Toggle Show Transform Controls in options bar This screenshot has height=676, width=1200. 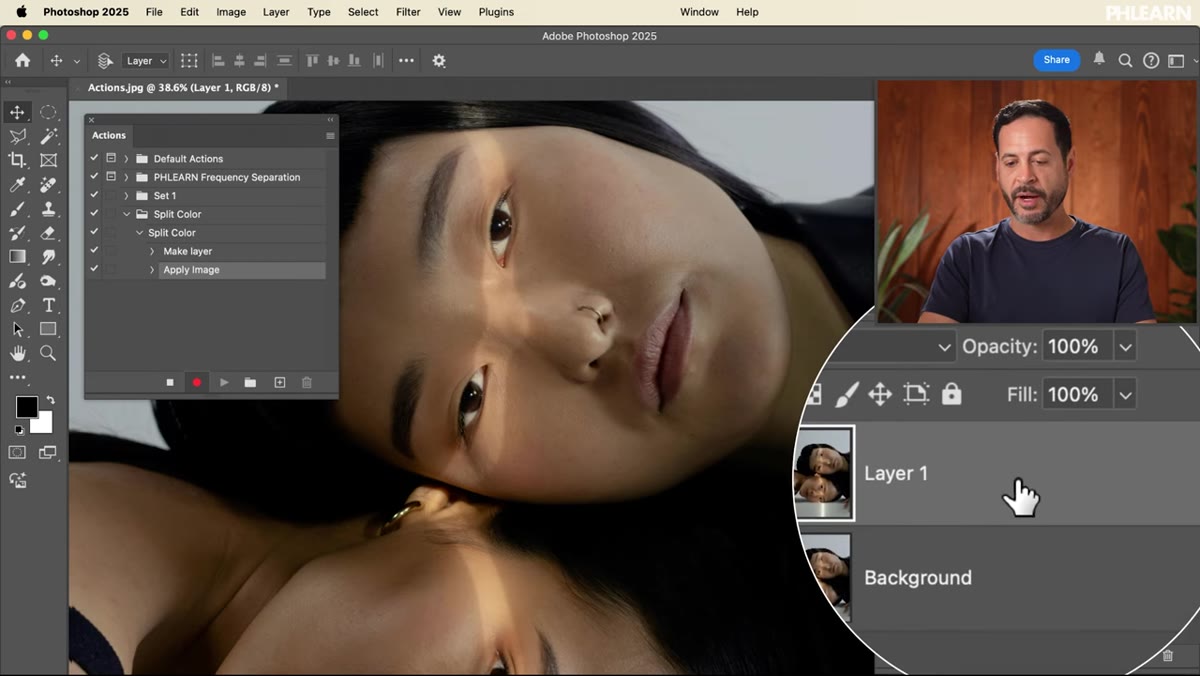coord(189,60)
